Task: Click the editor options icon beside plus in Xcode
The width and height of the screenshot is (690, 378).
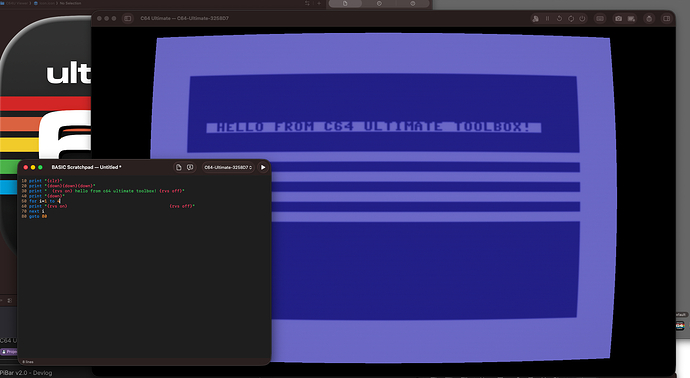Action: pyautogui.click(x=307, y=4)
